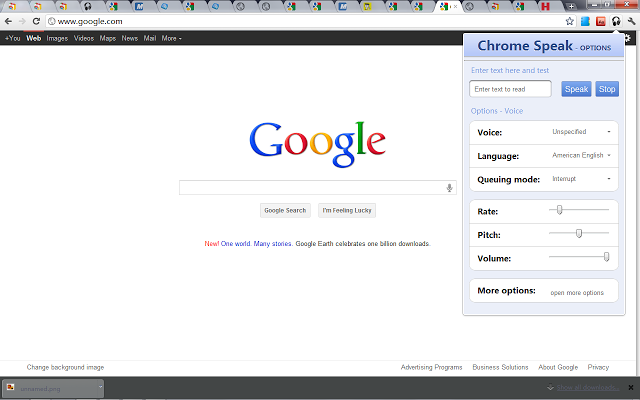Click the microphone voice search icon
Viewport: 640px width, 400px height.
point(449,187)
